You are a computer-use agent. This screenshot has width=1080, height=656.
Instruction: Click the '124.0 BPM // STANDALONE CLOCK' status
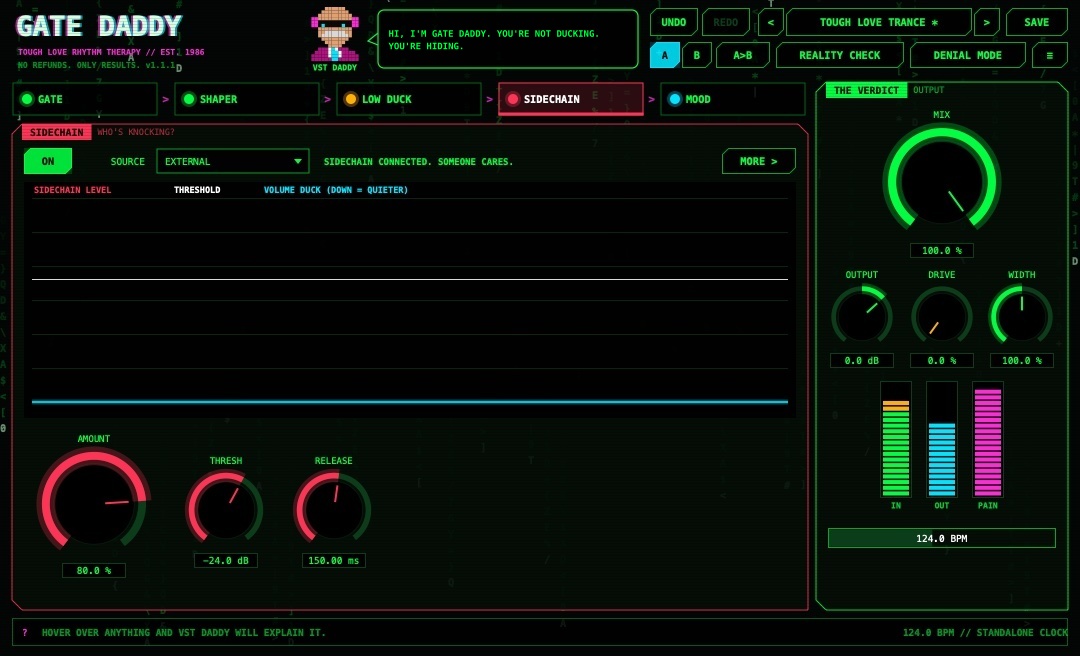(x=985, y=633)
